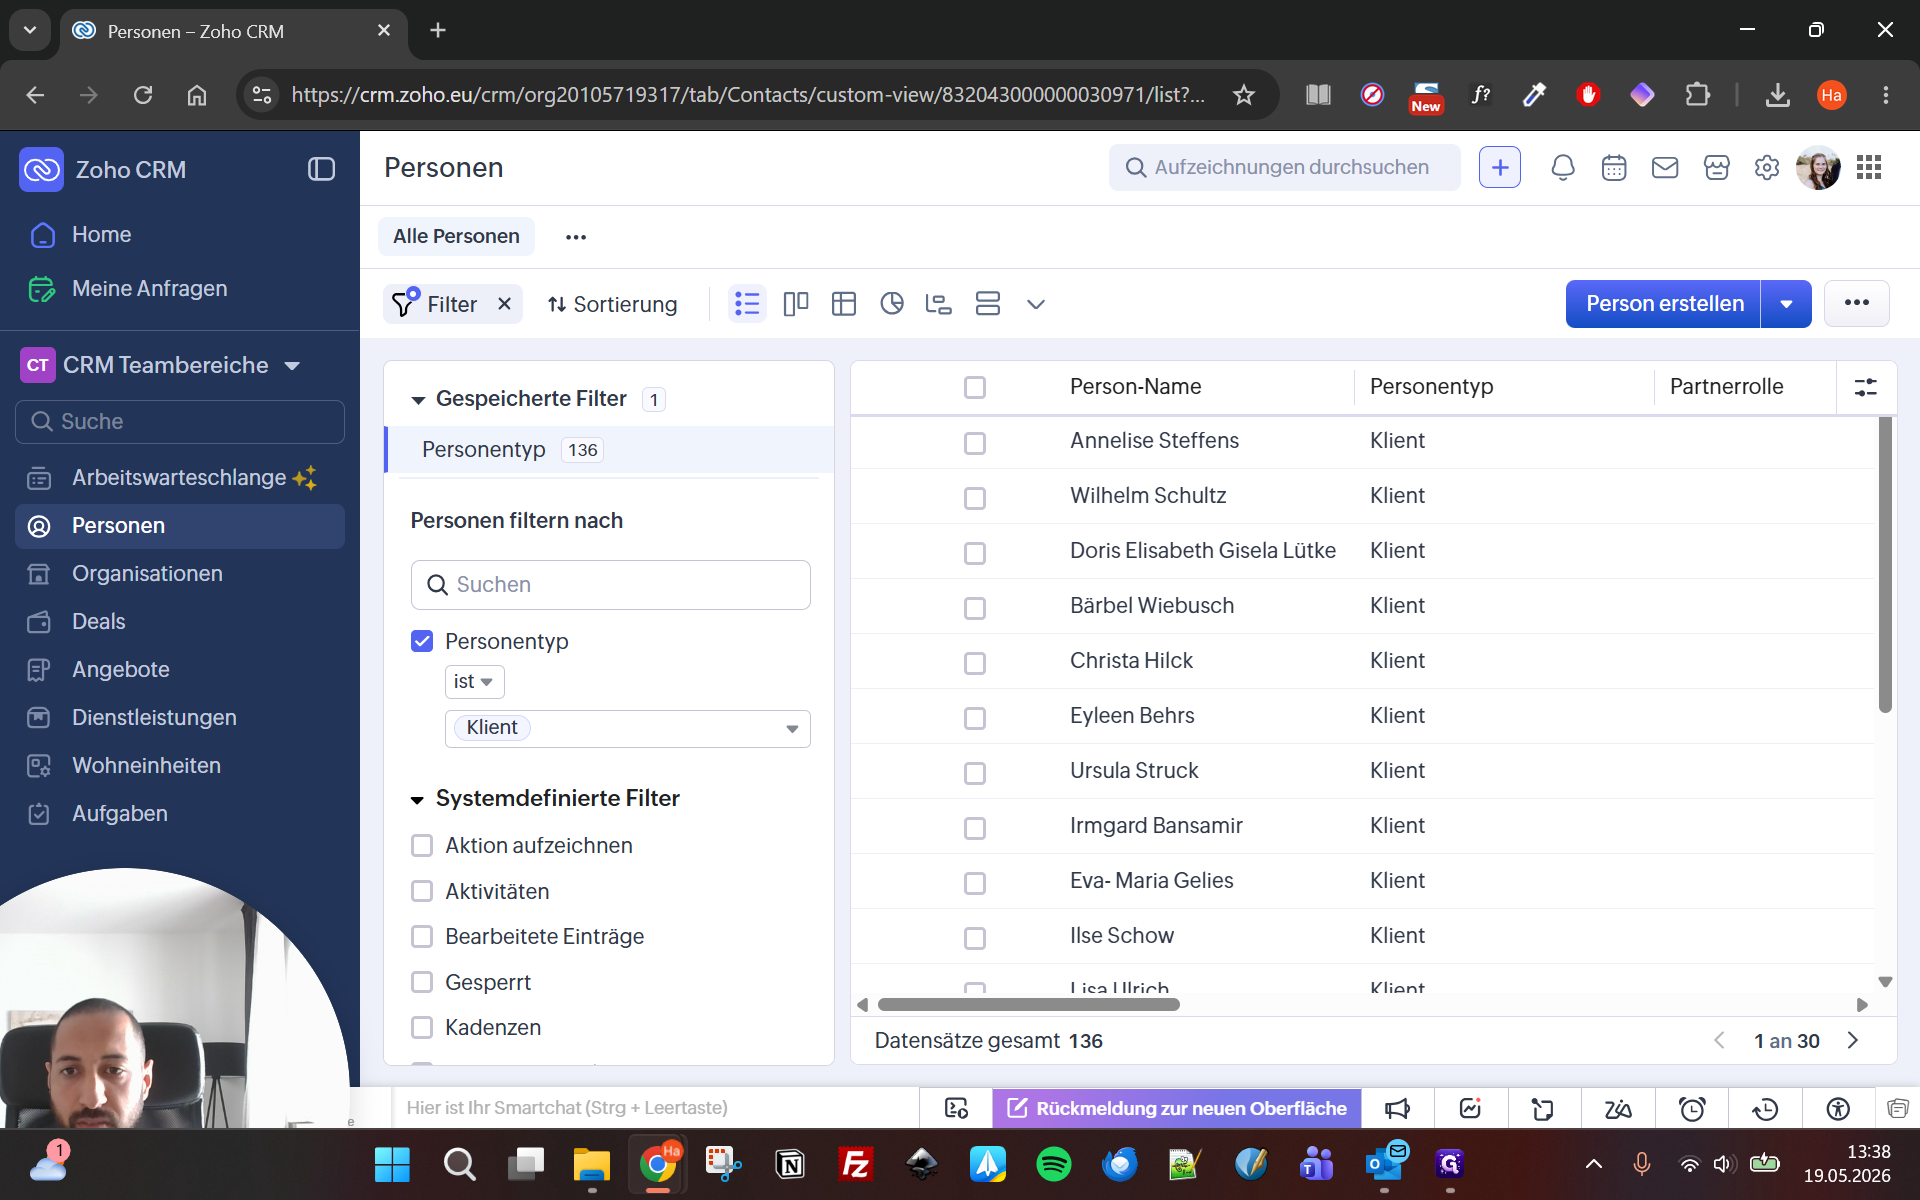Screen dimensions: 1920x1200
Task: Click the quick create plus button
Action: 1500,168
